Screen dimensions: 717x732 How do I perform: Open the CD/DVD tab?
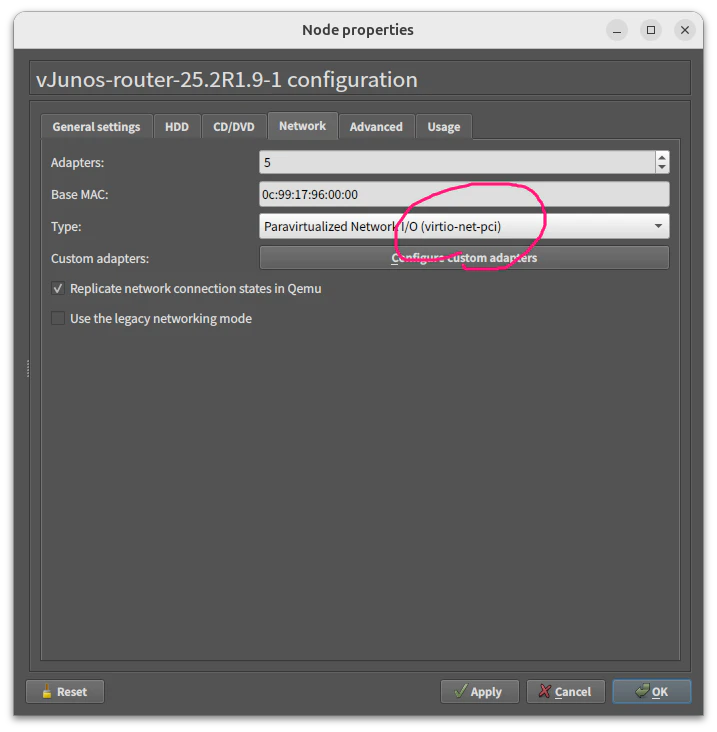234,127
